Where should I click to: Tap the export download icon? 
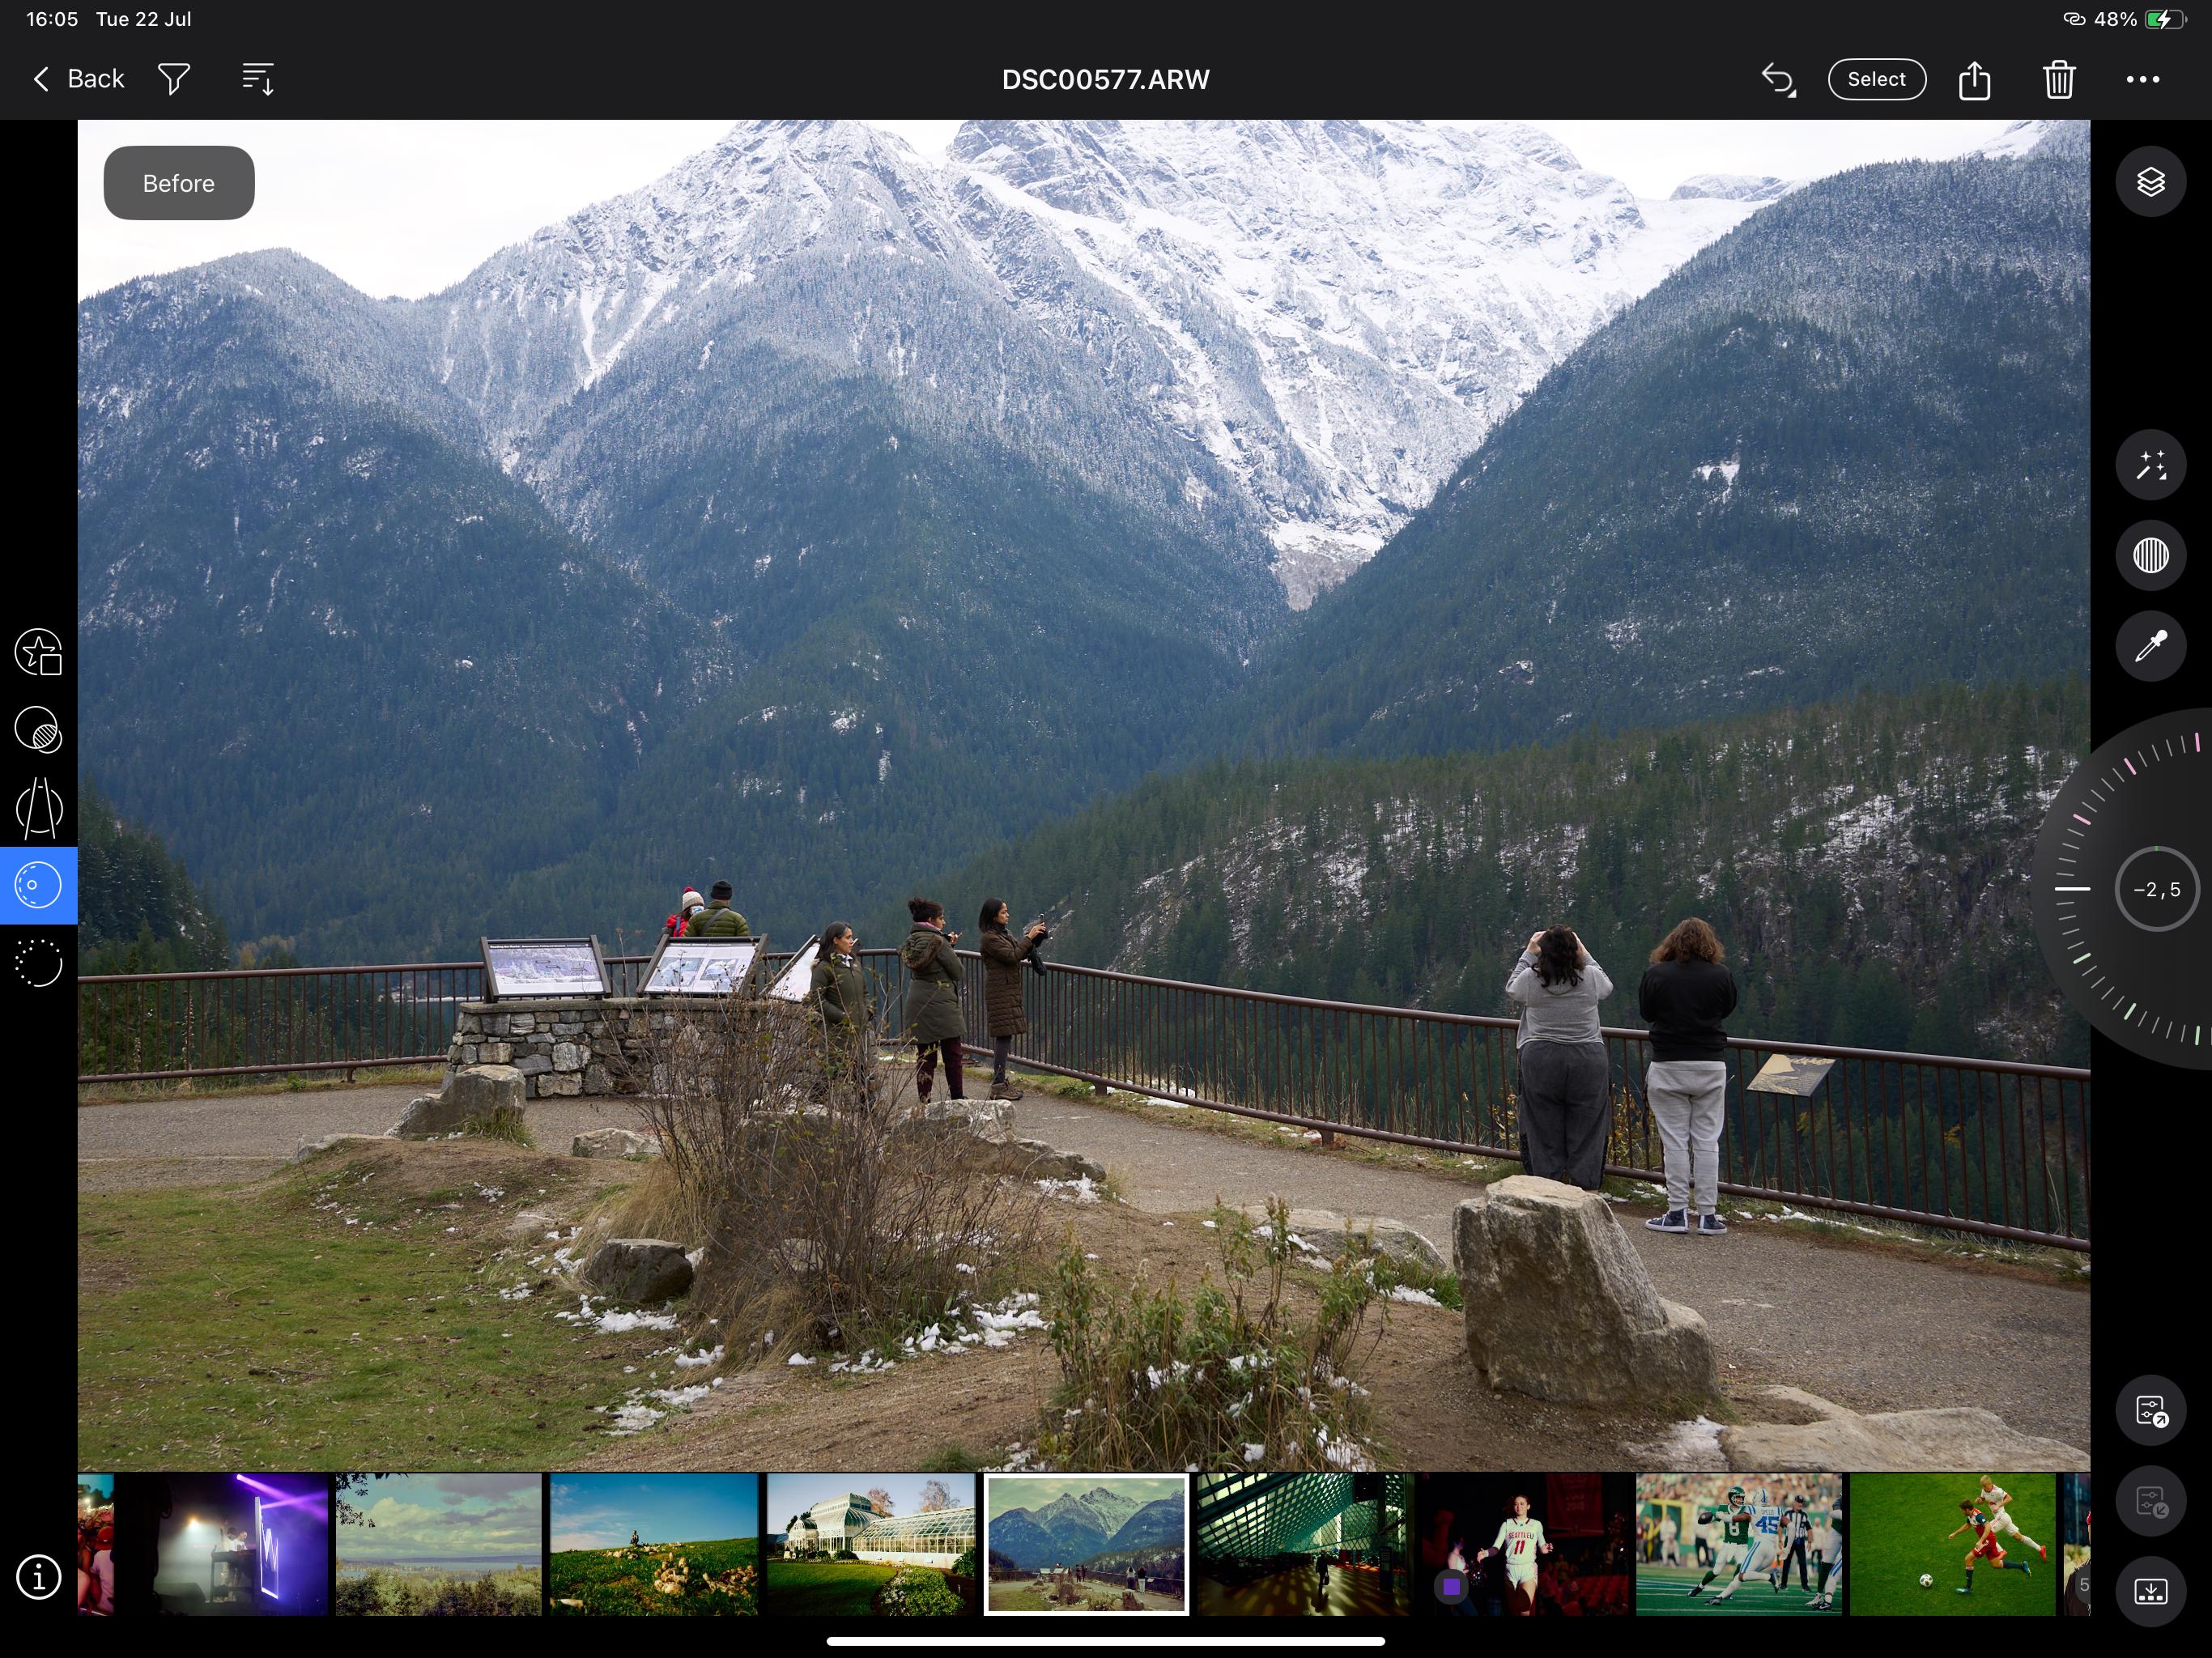pyautogui.click(x=2150, y=1592)
